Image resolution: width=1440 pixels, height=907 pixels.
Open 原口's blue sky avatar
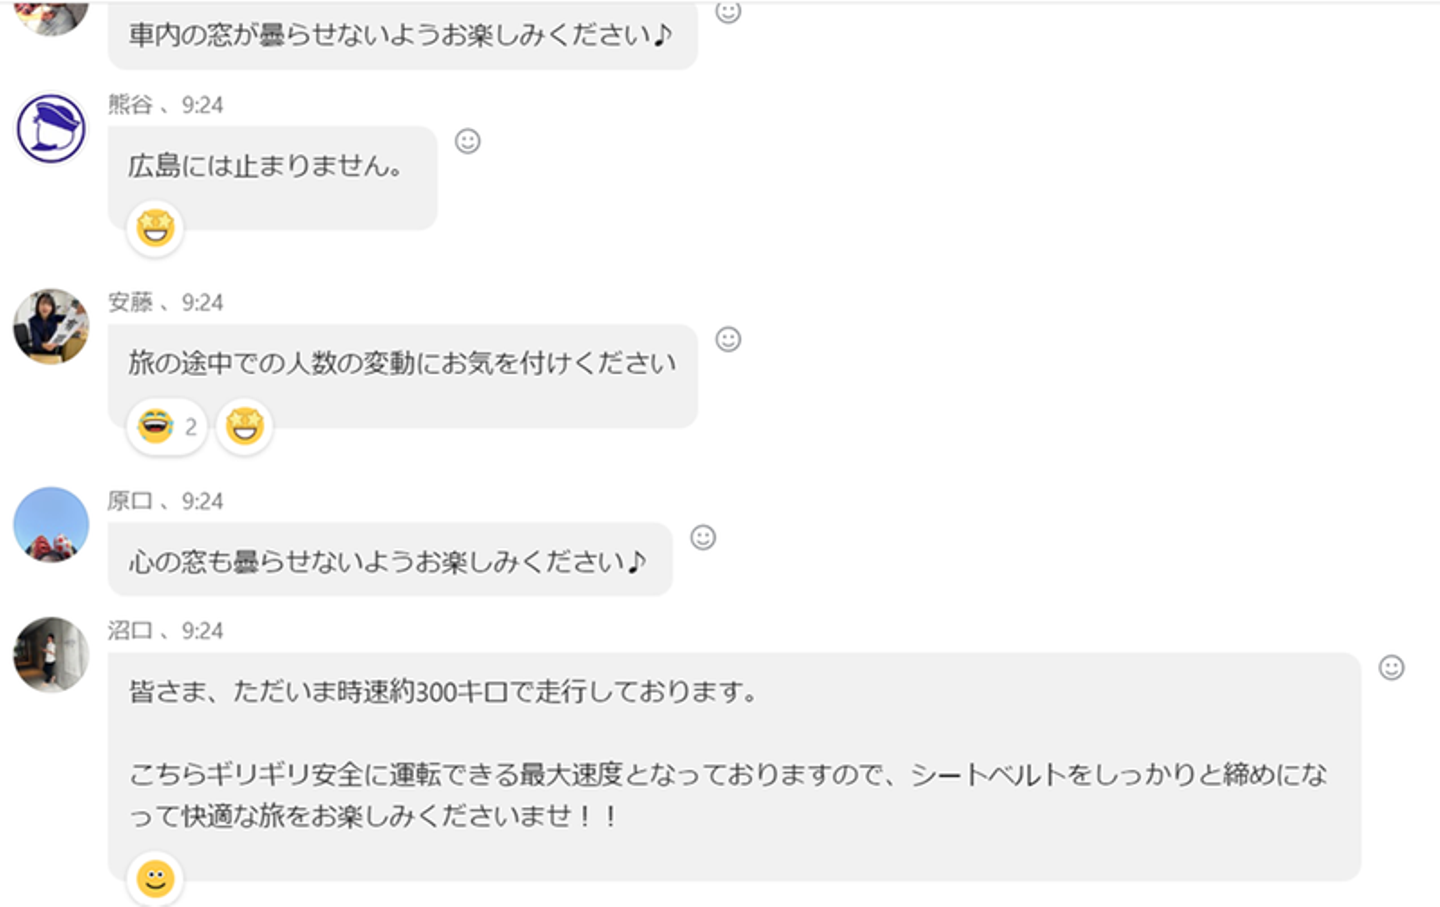pyautogui.click(x=51, y=524)
